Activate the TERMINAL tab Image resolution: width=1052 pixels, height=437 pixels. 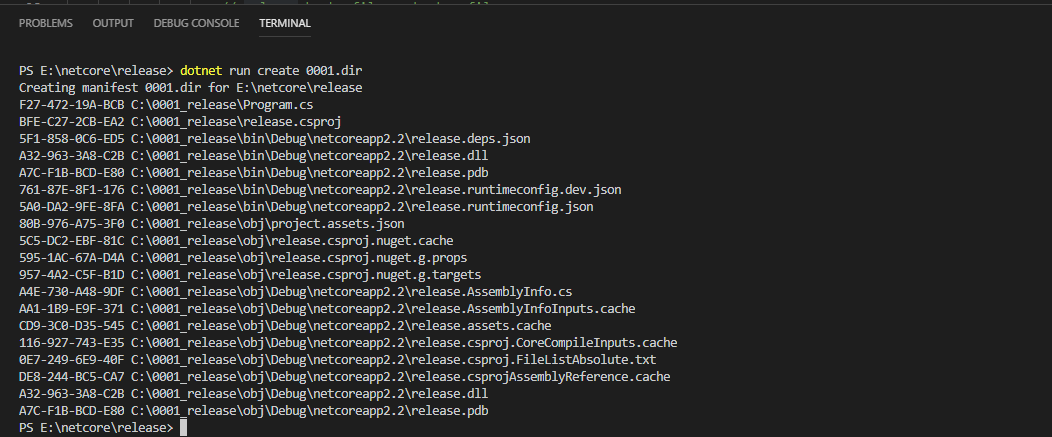284,23
